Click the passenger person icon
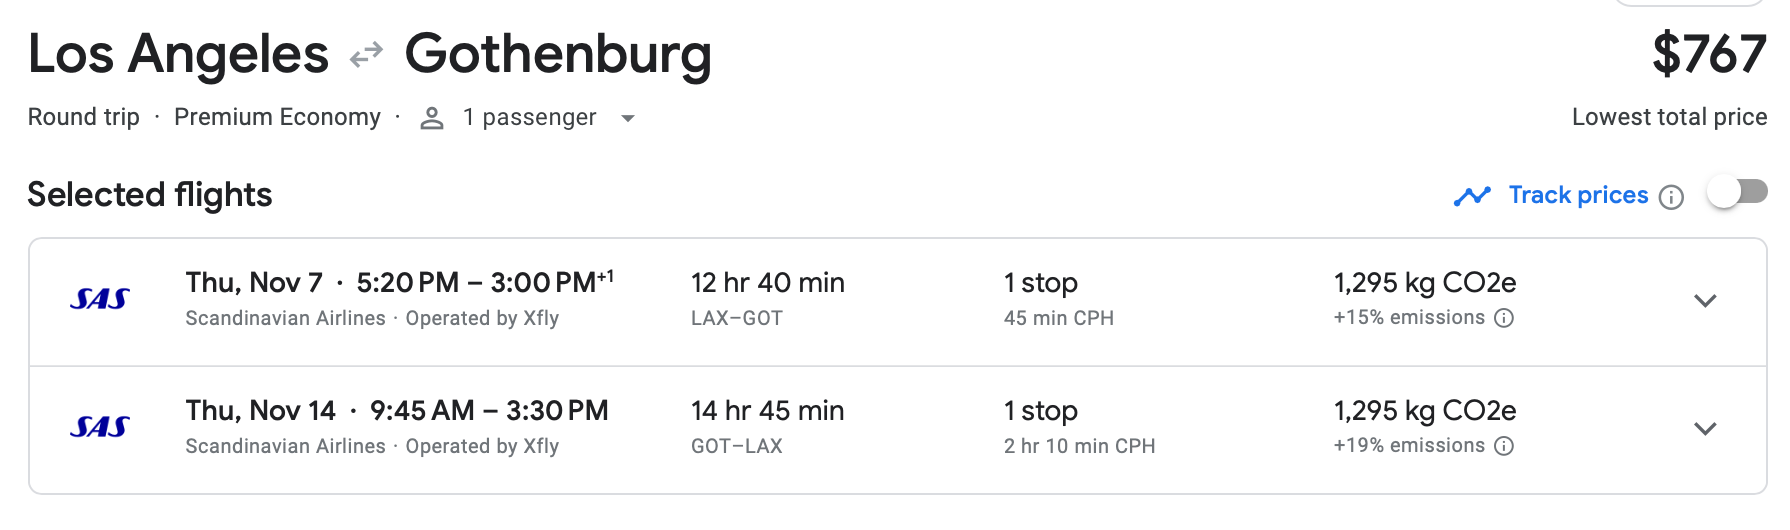1790x530 pixels. [x=432, y=118]
